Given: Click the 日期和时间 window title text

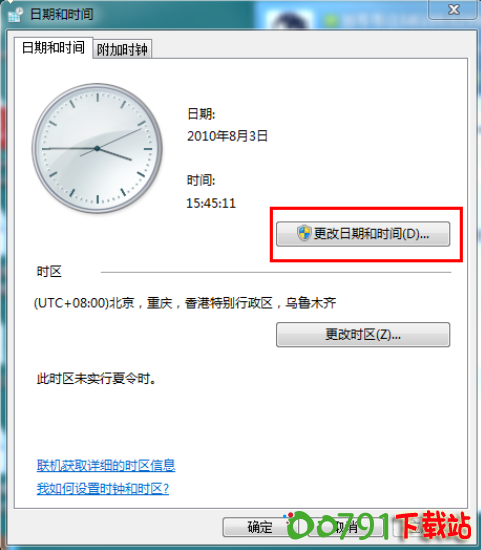Looking at the screenshot, I should pos(62,14).
